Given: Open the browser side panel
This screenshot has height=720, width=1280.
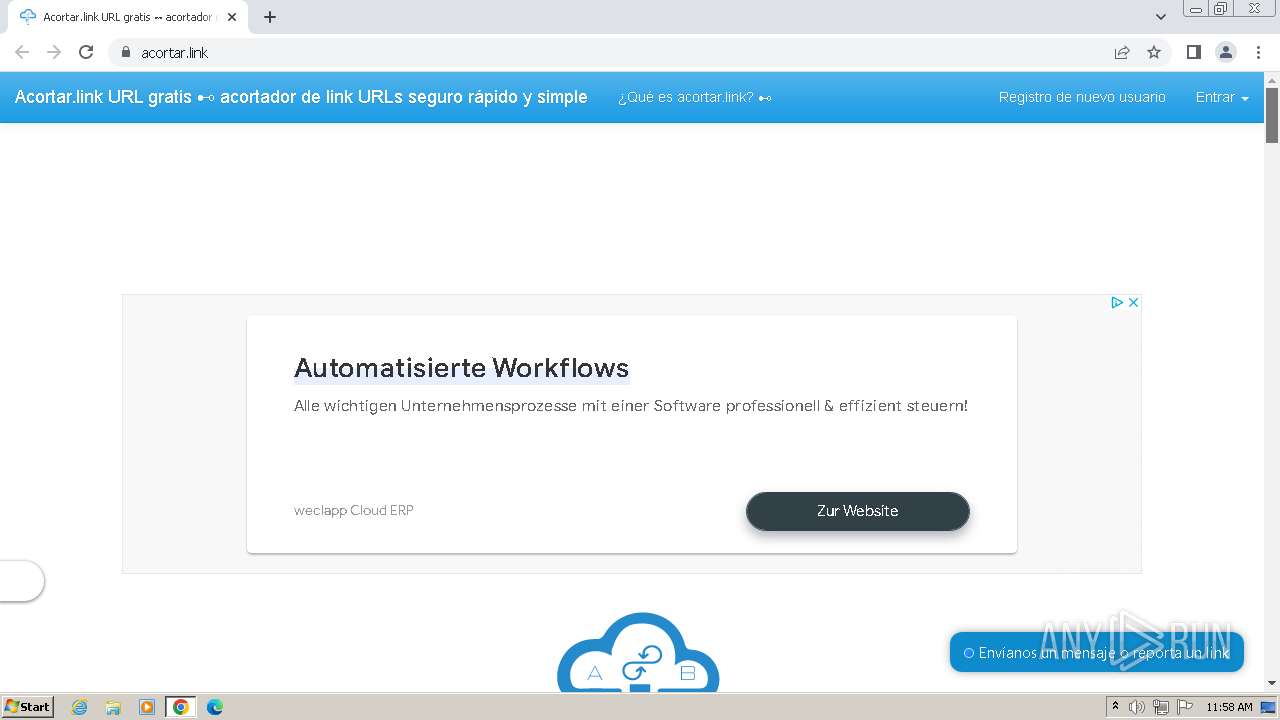Looking at the screenshot, I should (1193, 52).
